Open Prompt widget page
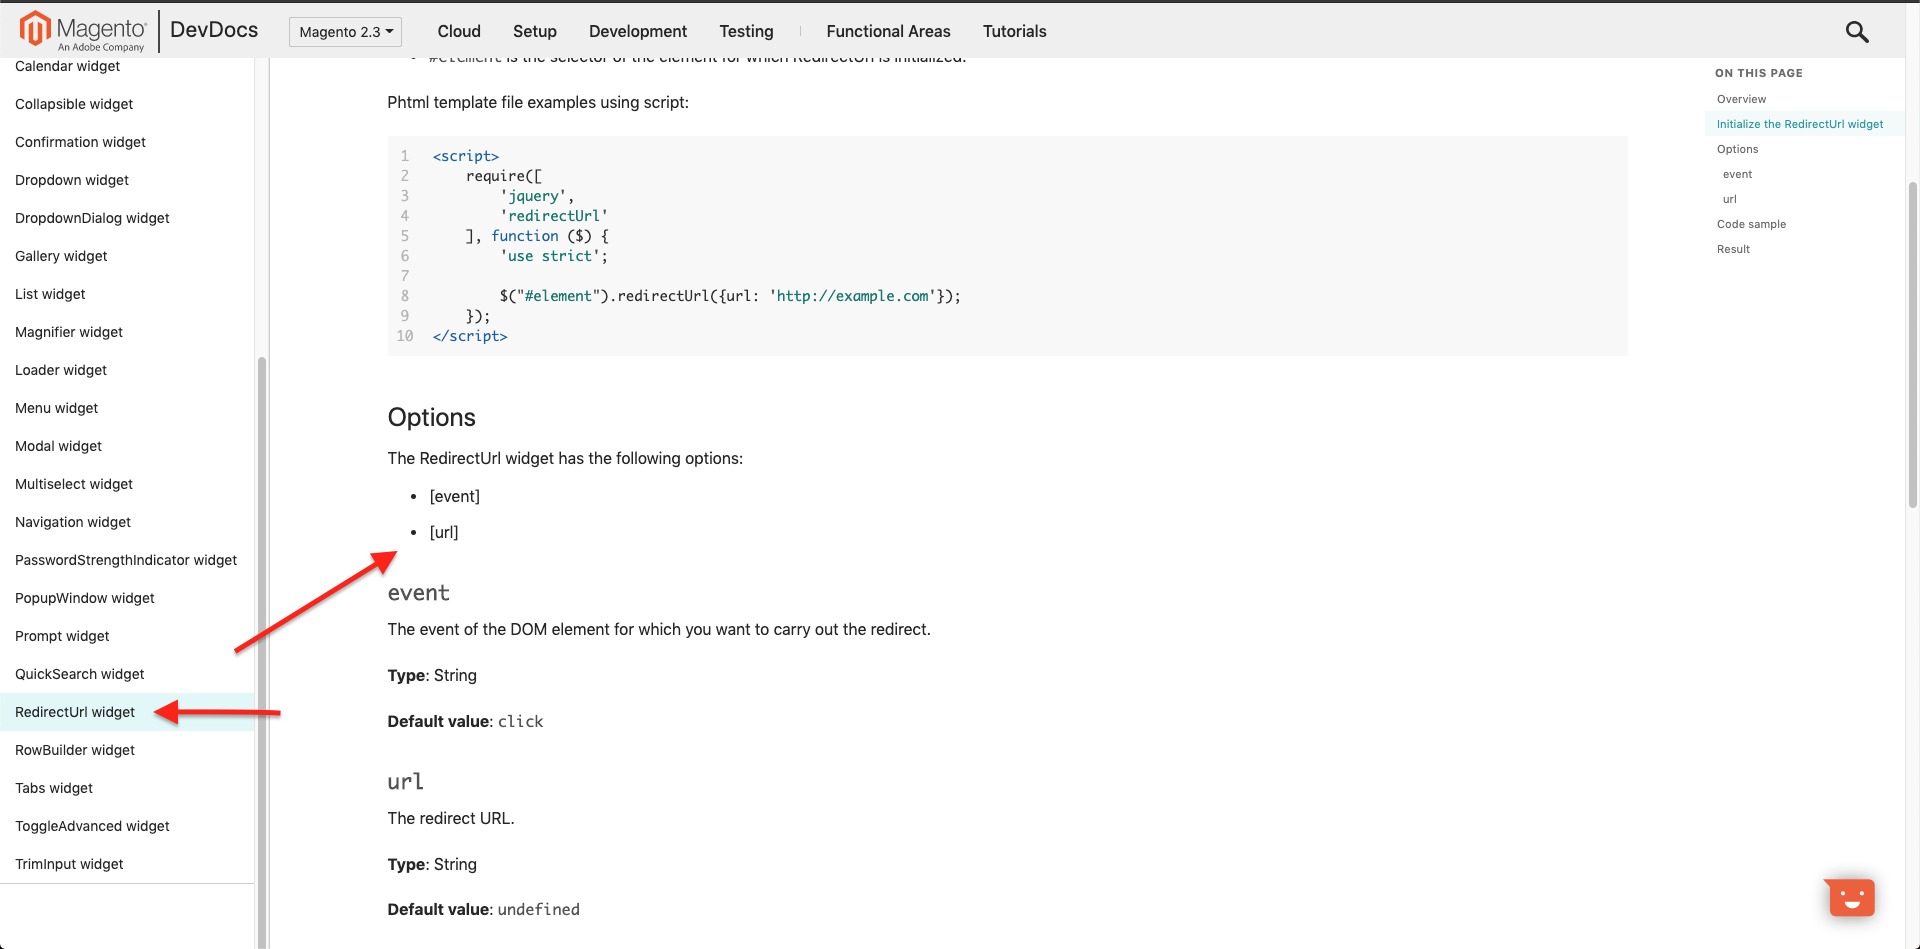The width and height of the screenshot is (1920, 949). click(62, 636)
